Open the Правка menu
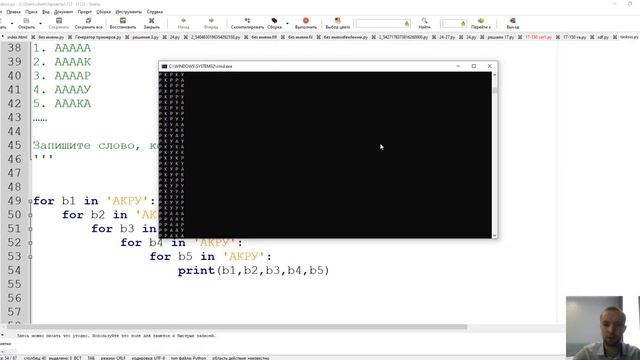 click(x=13, y=12)
